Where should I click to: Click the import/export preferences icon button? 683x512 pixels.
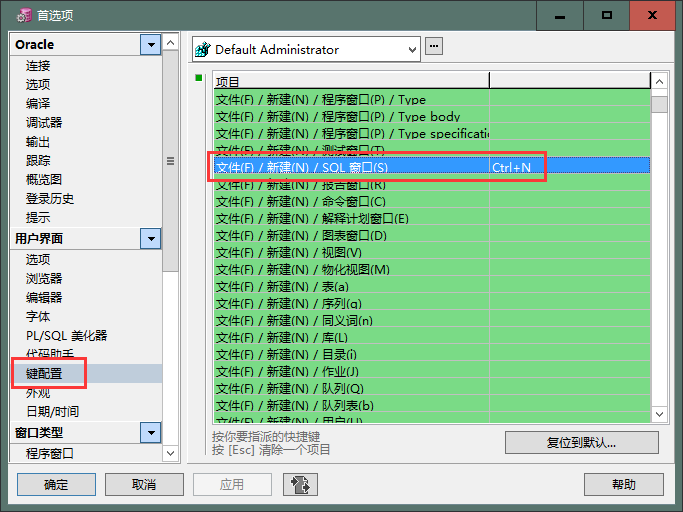[300, 484]
